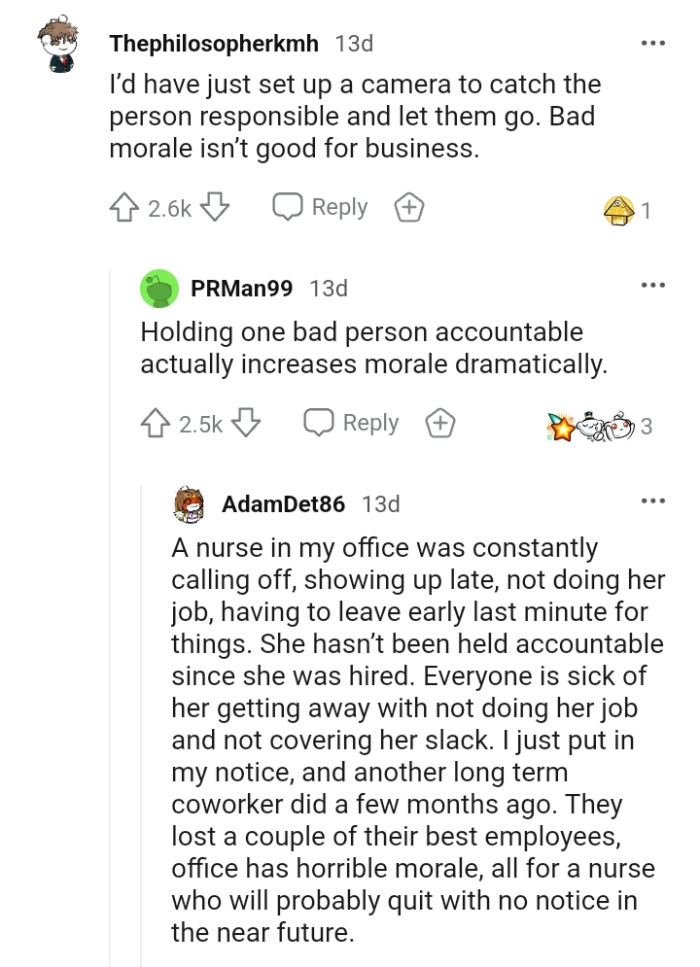
Task: Open the ⋯ menu on Thephilosopherkmh's comment
Action: (653, 43)
